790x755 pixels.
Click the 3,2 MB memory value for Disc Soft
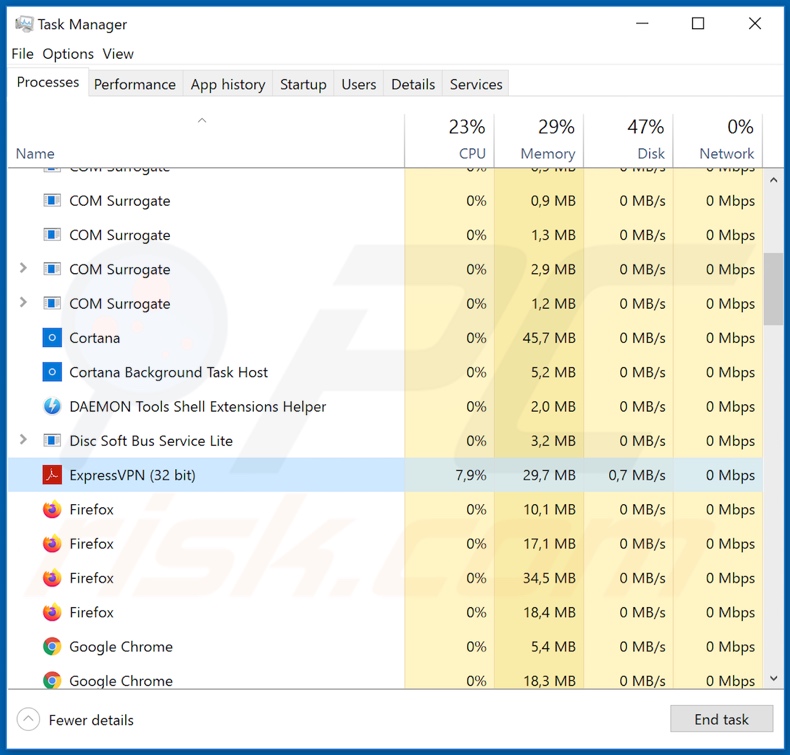coord(553,440)
